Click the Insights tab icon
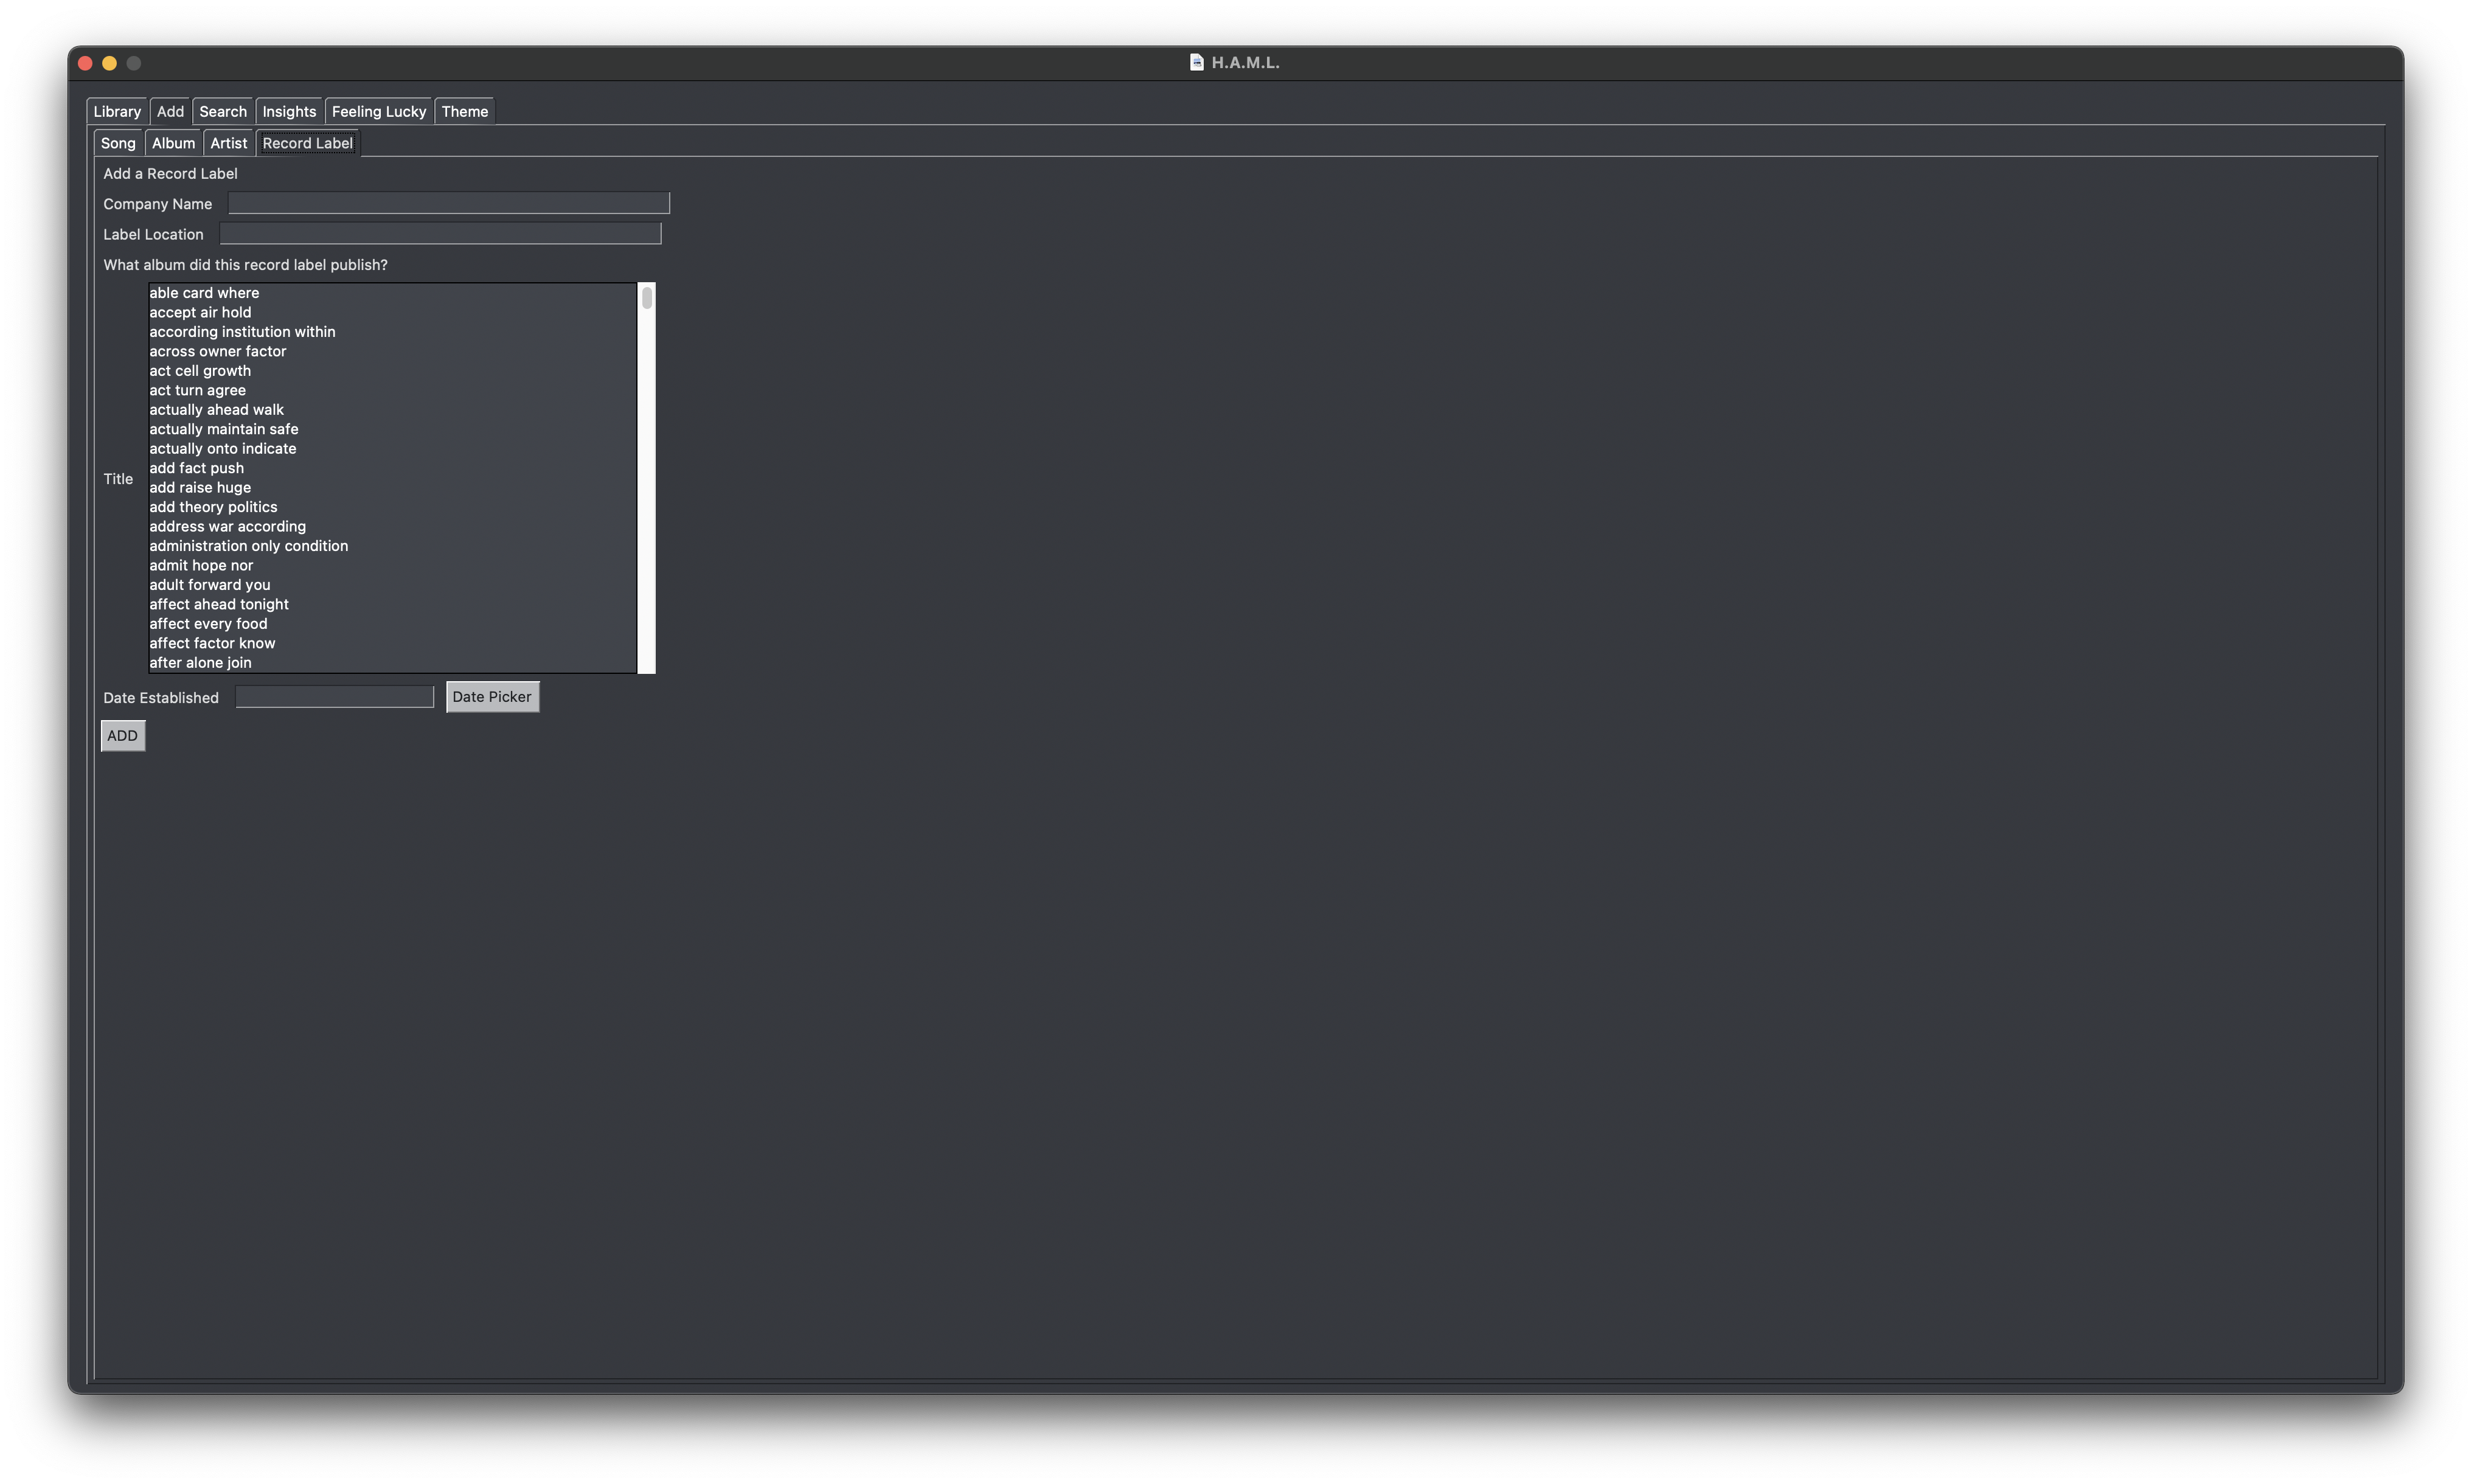2472x1484 pixels. point(288,109)
